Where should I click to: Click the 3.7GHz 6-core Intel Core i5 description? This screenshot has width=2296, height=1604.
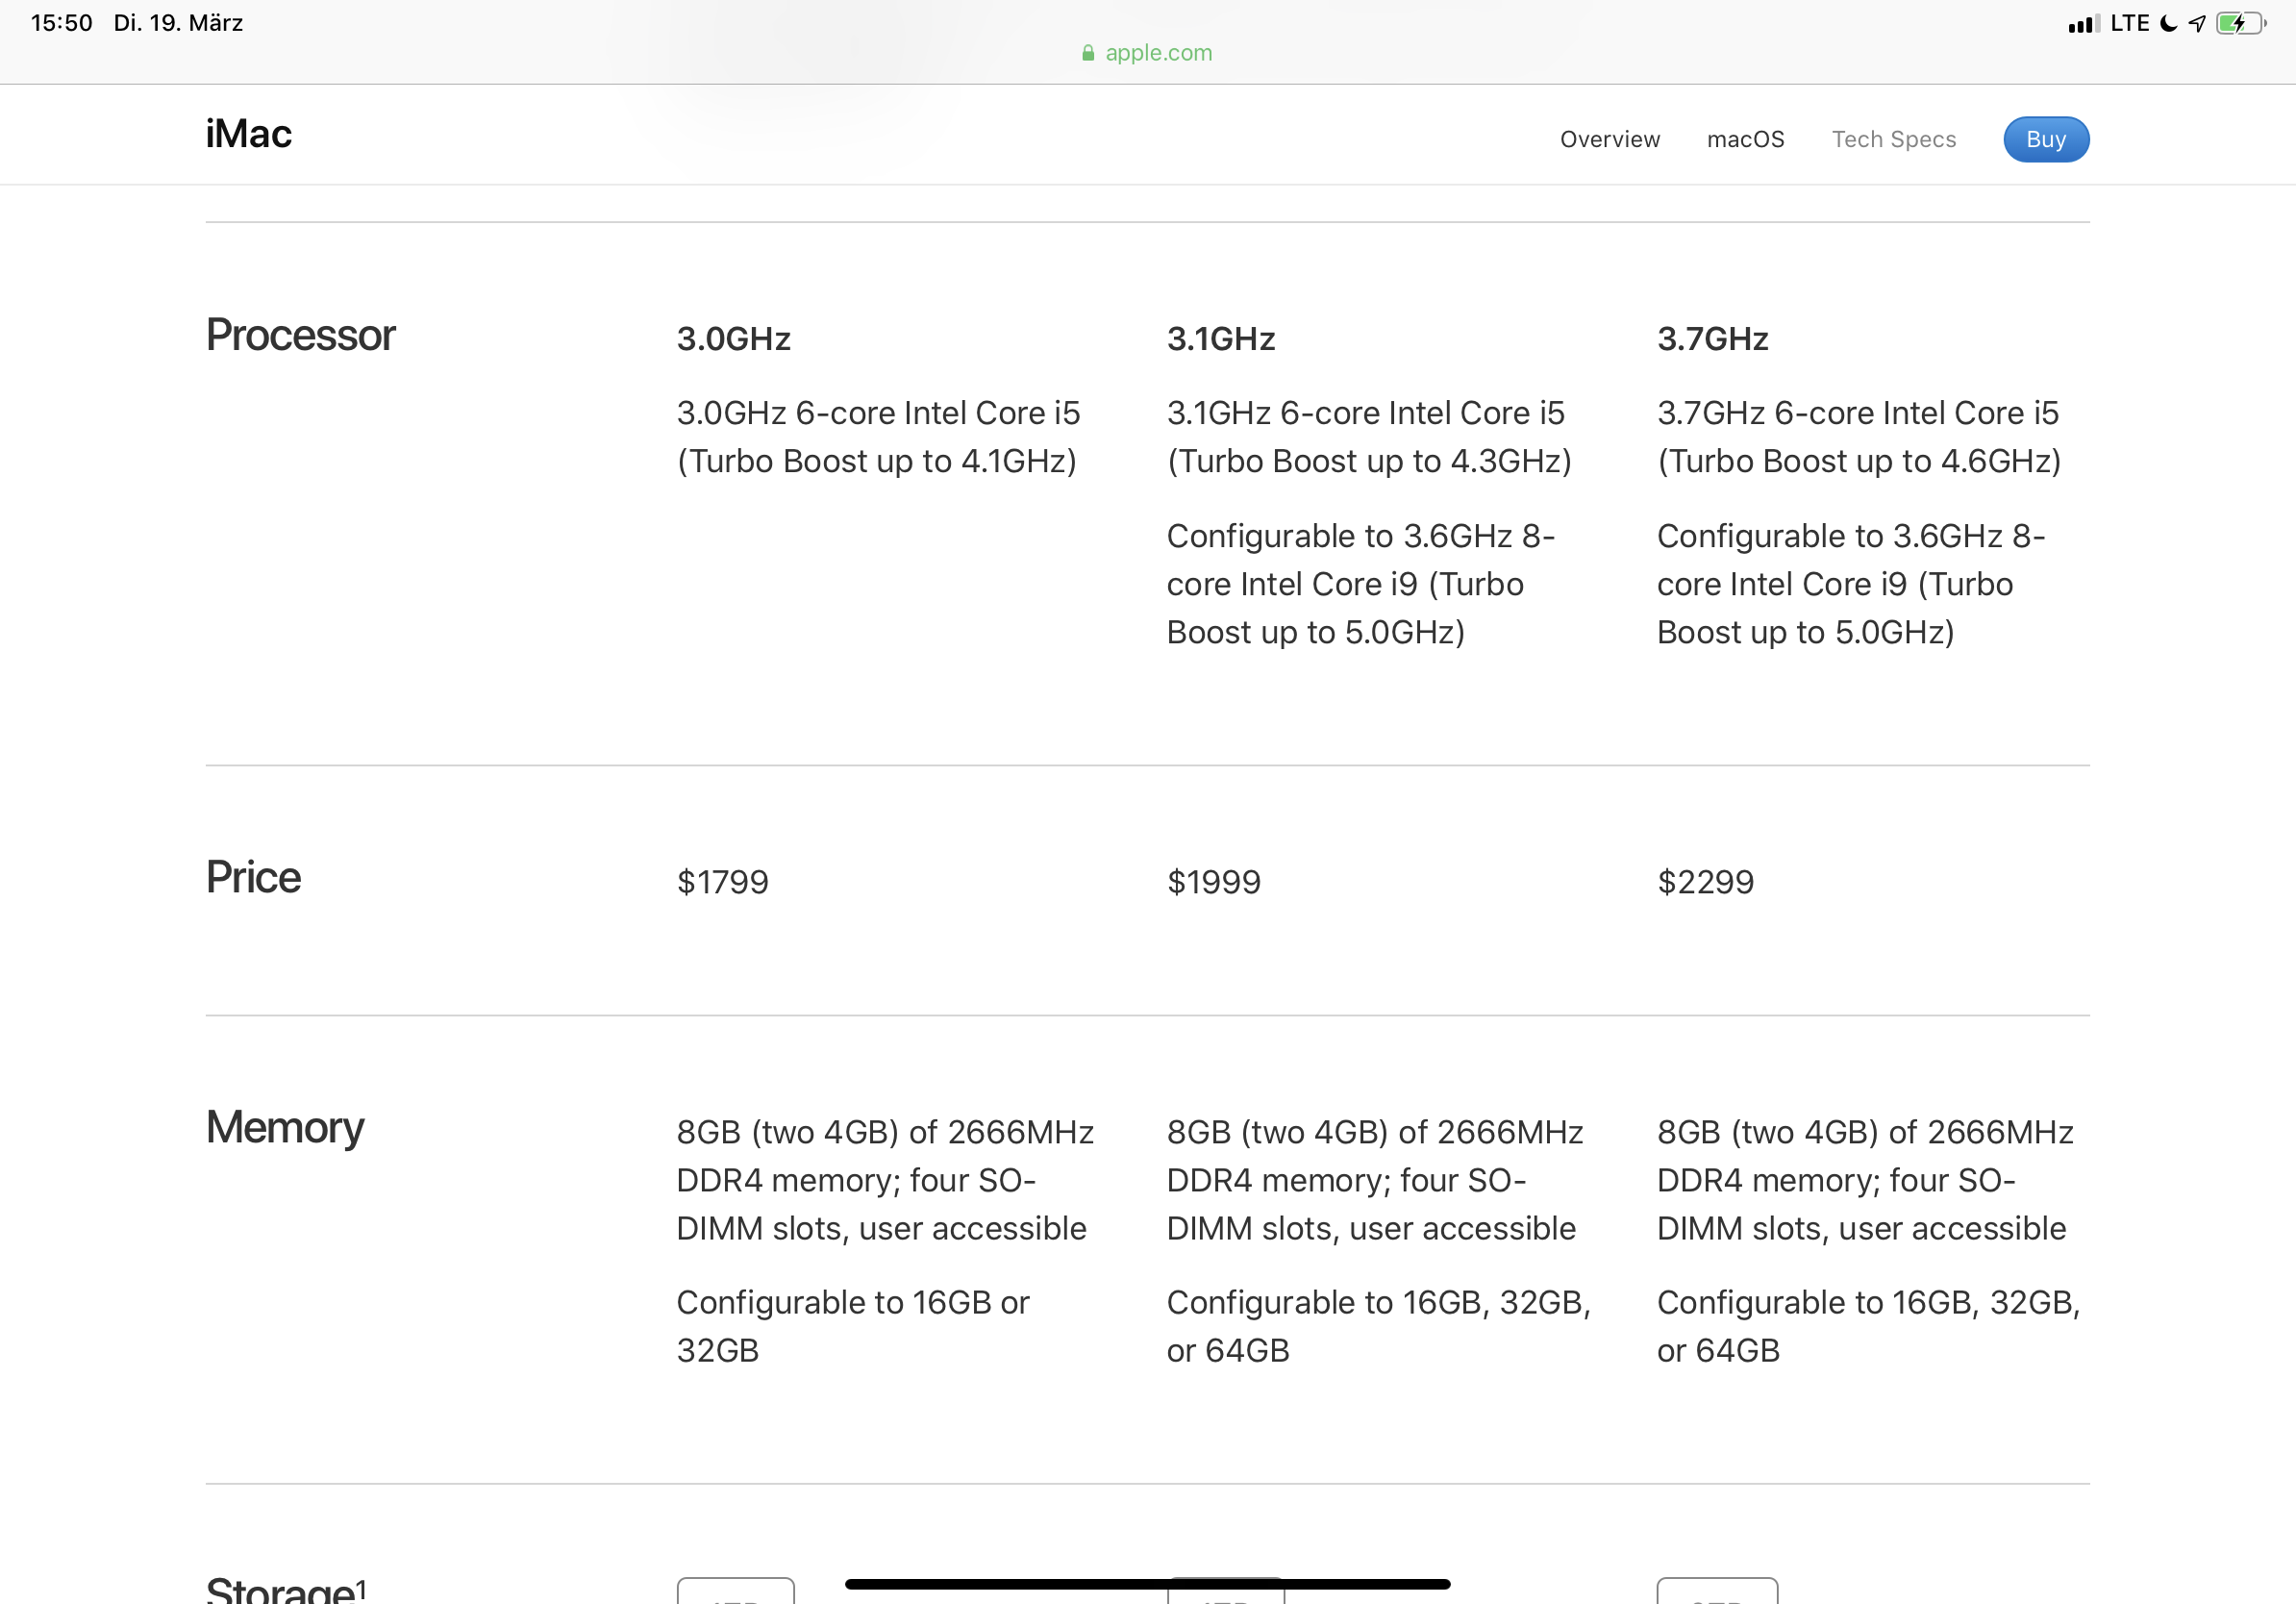pyautogui.click(x=1859, y=437)
